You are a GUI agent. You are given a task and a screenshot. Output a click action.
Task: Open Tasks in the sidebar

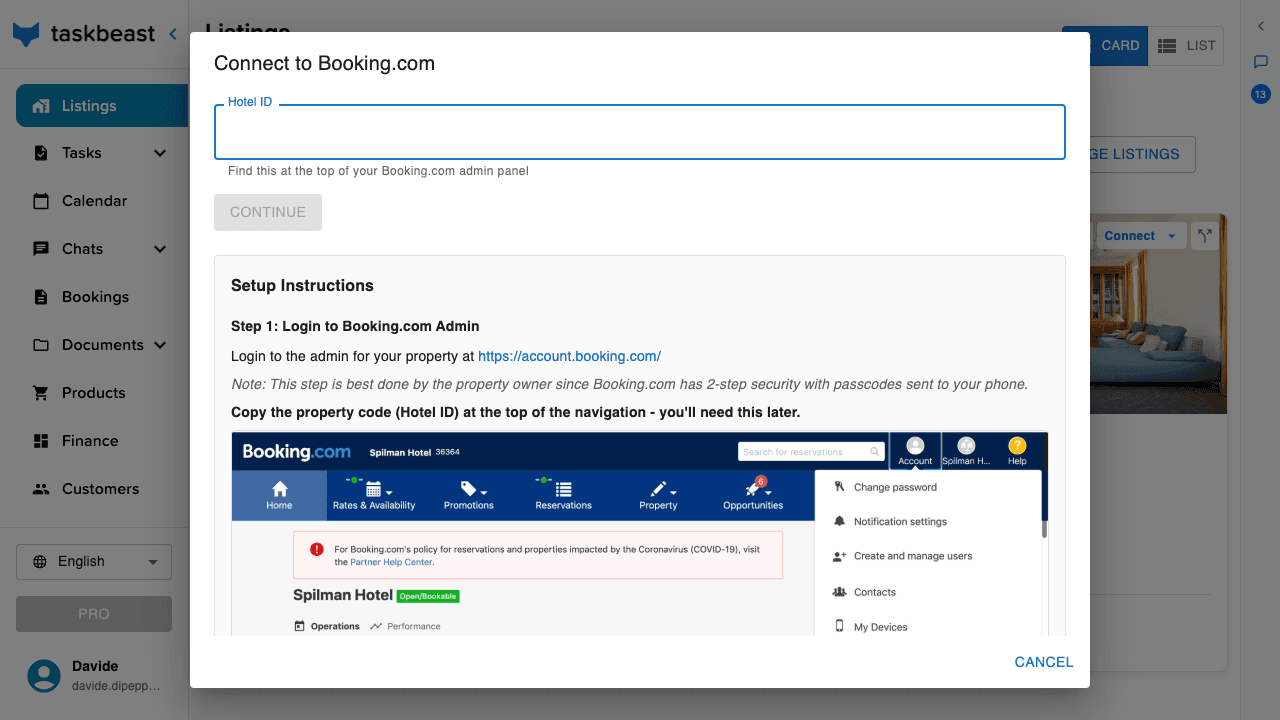81,153
